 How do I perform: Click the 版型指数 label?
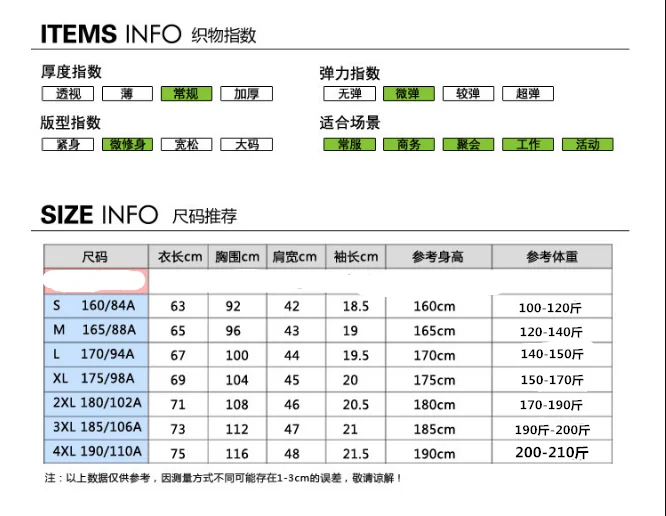(x=71, y=122)
